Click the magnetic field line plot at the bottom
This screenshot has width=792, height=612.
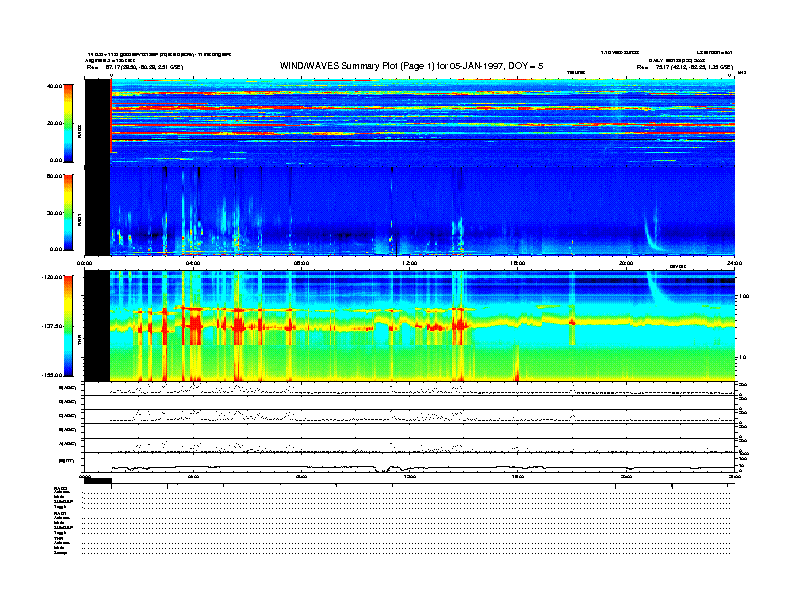pyautogui.click(x=410, y=463)
